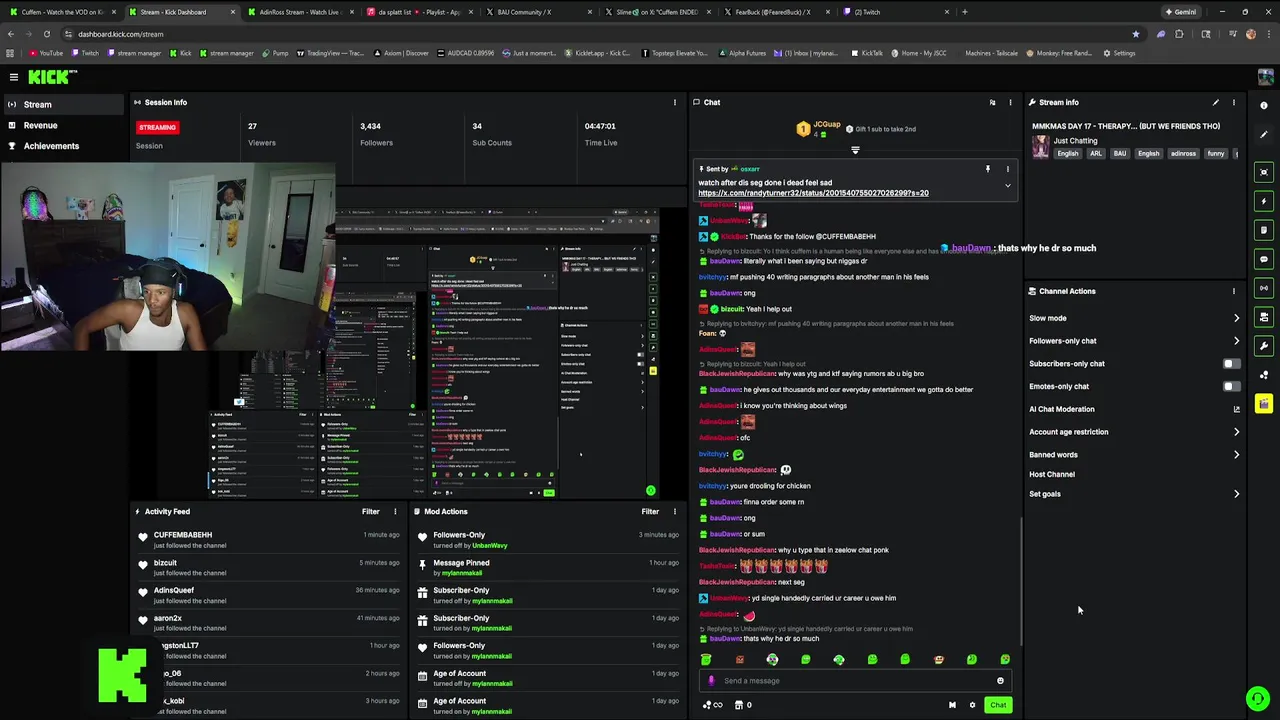Image resolution: width=1280 pixels, height=720 pixels.
Task: Click the shop icon with zero count
Action: 742,705
